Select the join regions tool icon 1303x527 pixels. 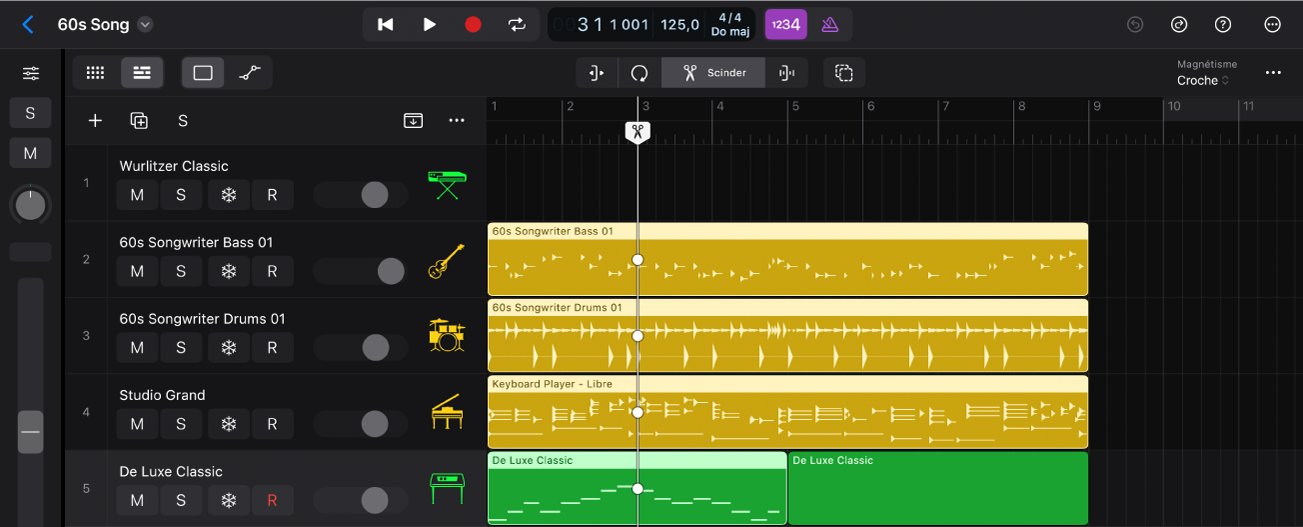(x=788, y=73)
